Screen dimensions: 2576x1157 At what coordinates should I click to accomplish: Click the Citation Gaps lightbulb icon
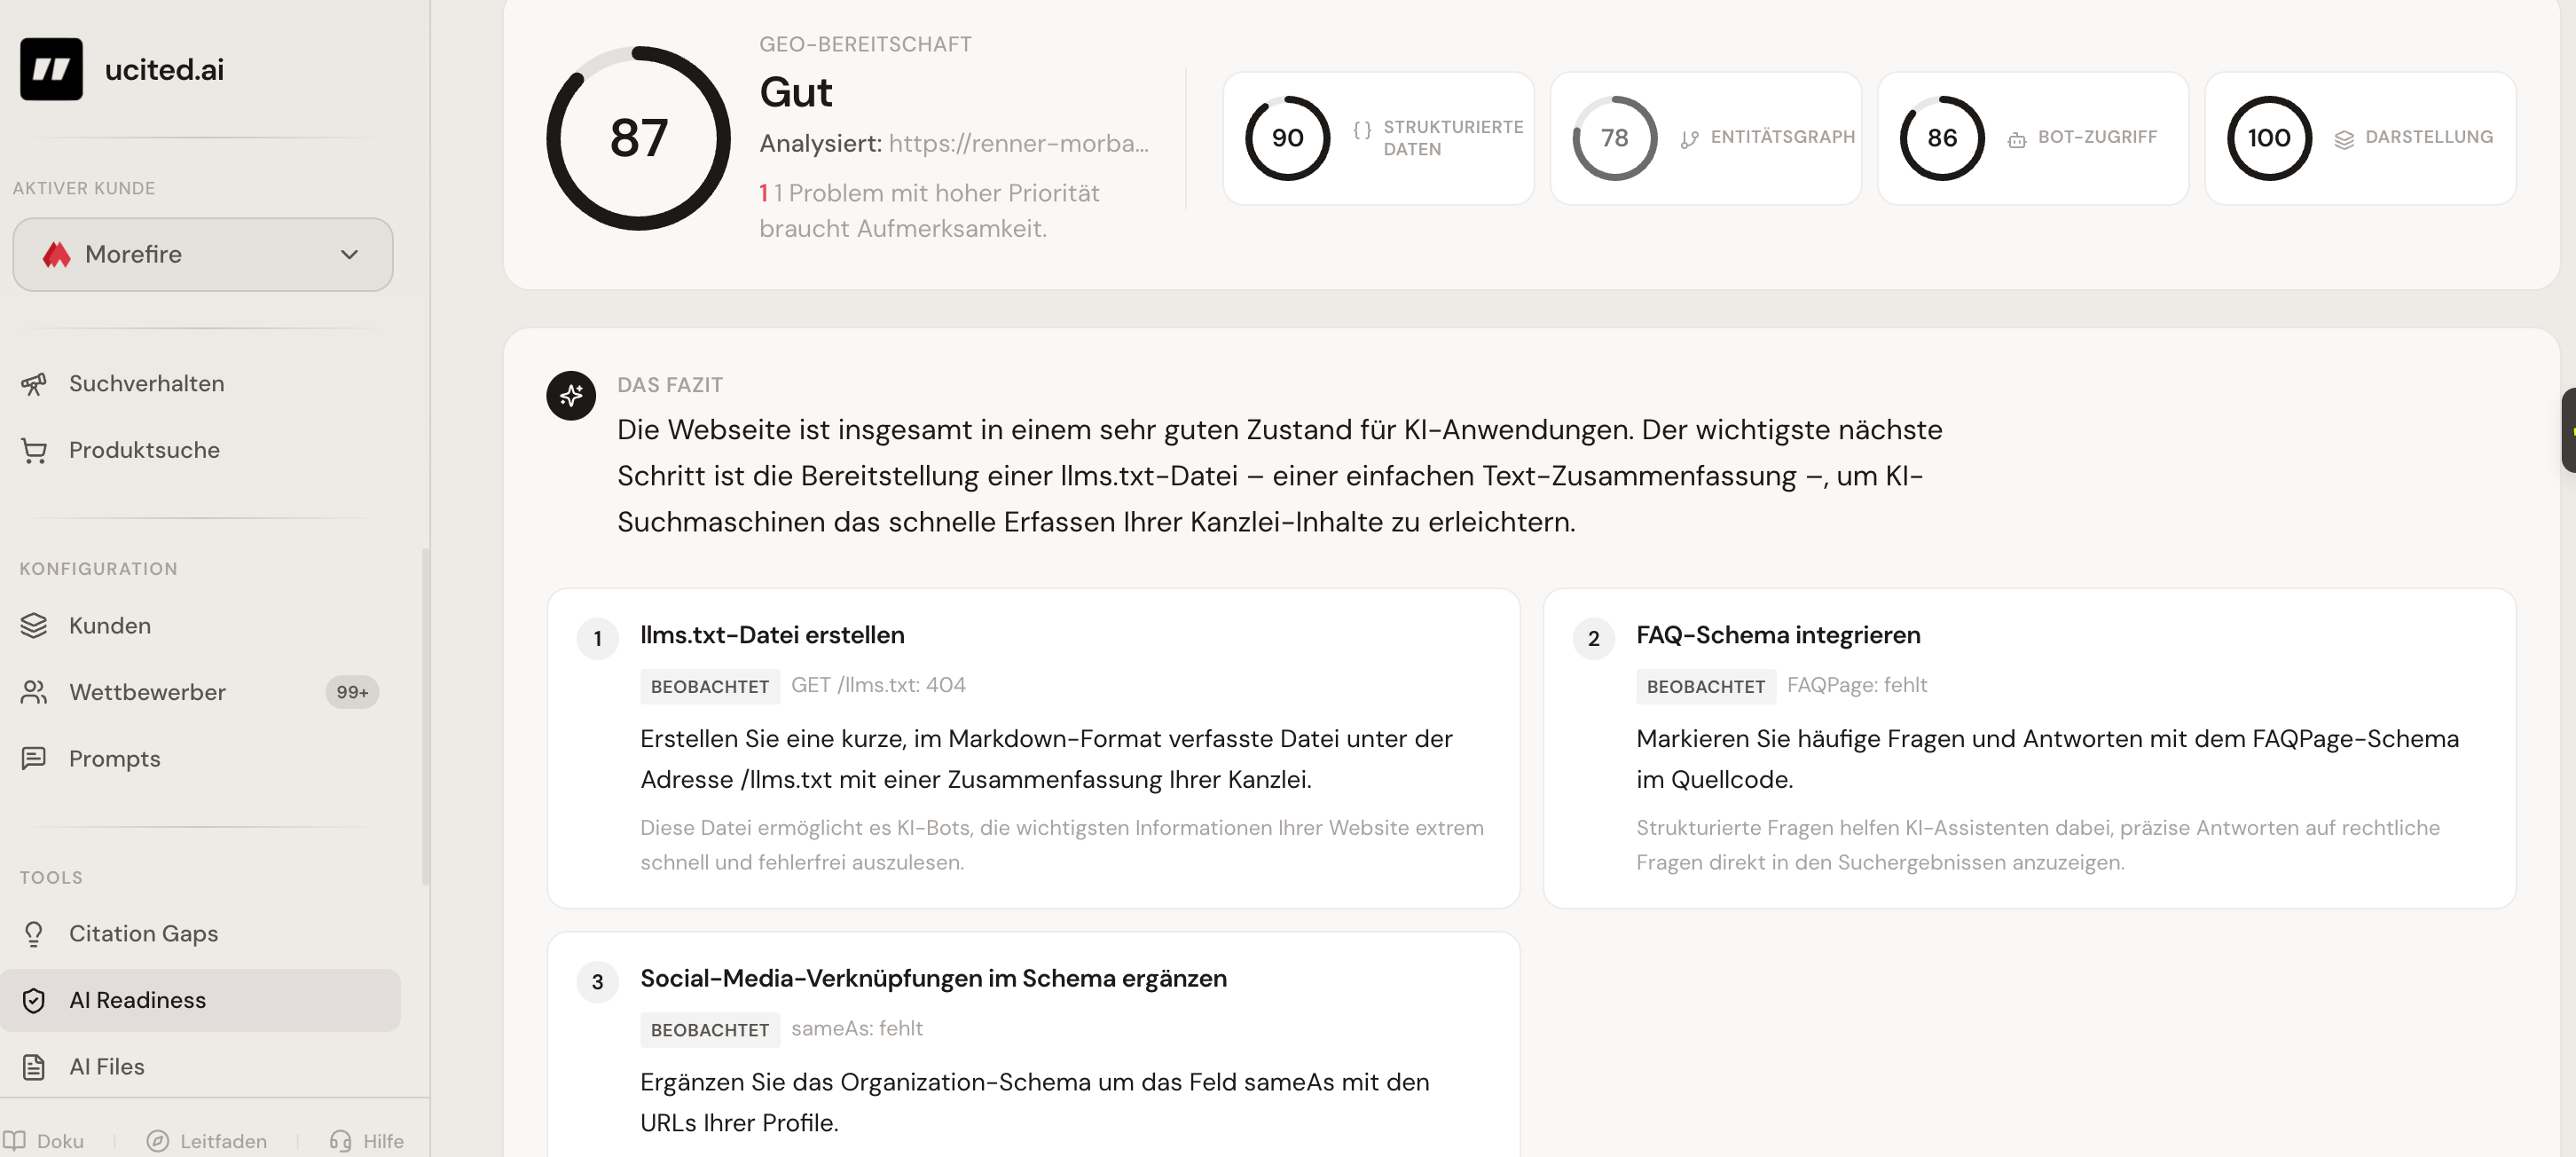pos(34,933)
